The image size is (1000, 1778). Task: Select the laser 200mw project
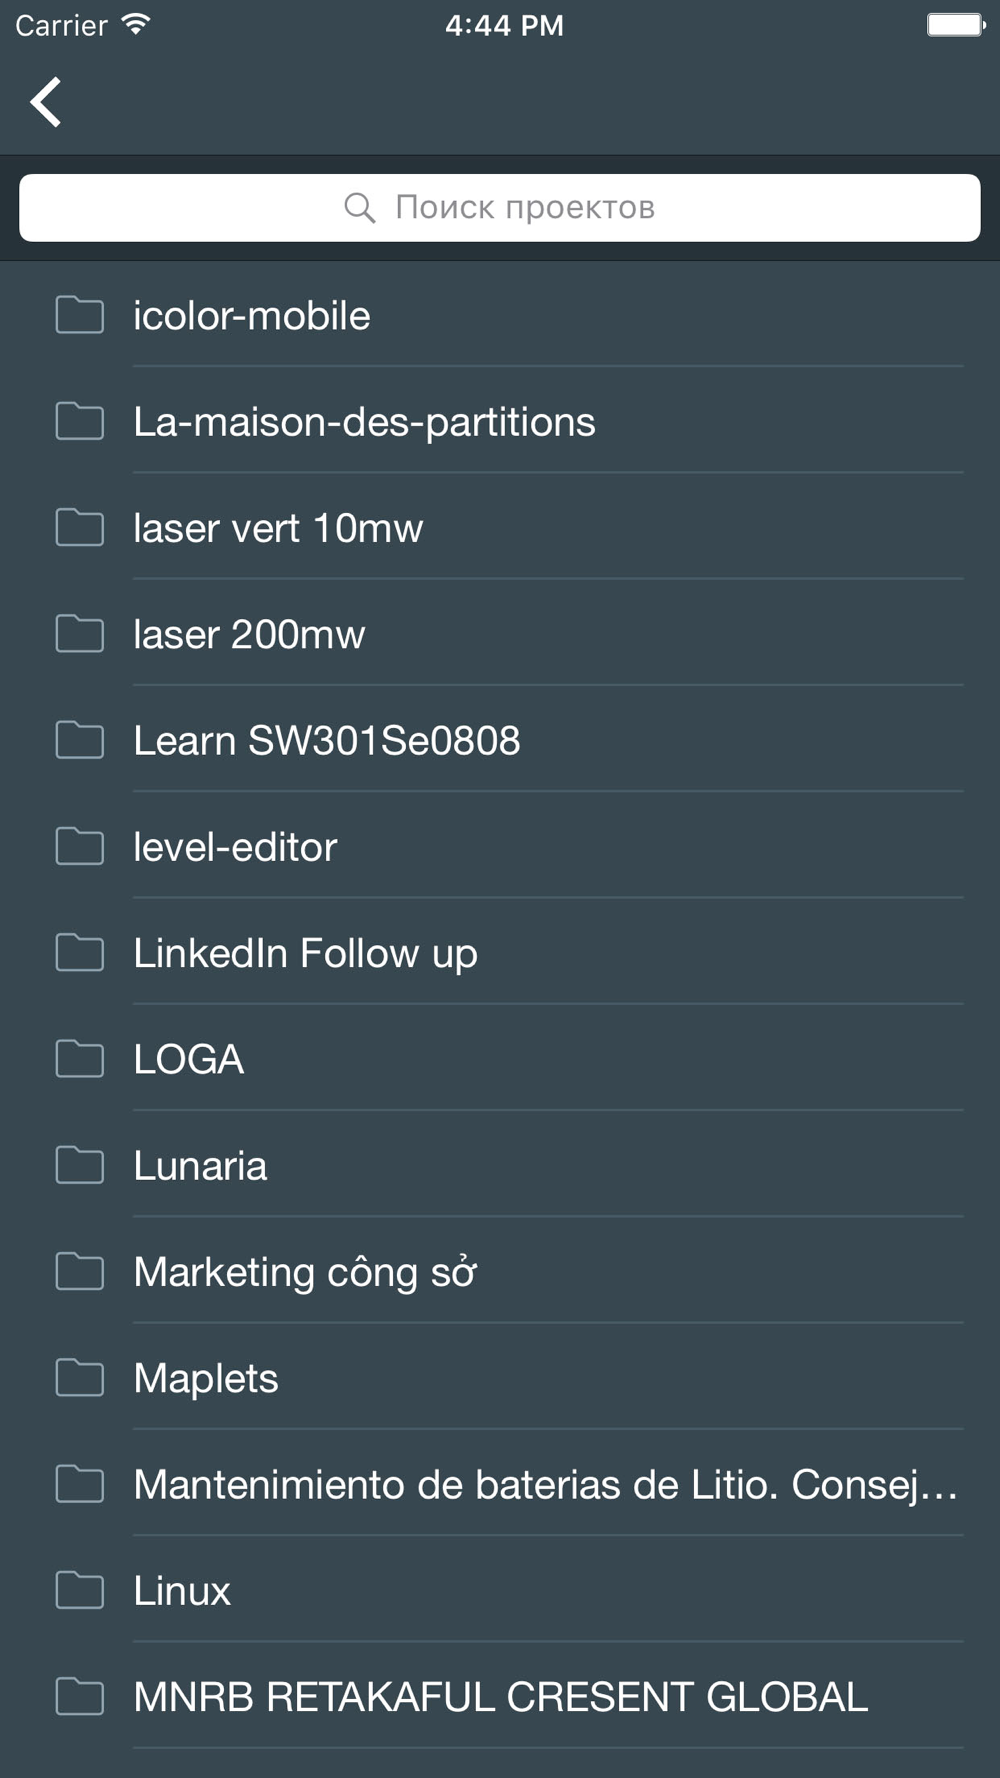[x=249, y=634]
